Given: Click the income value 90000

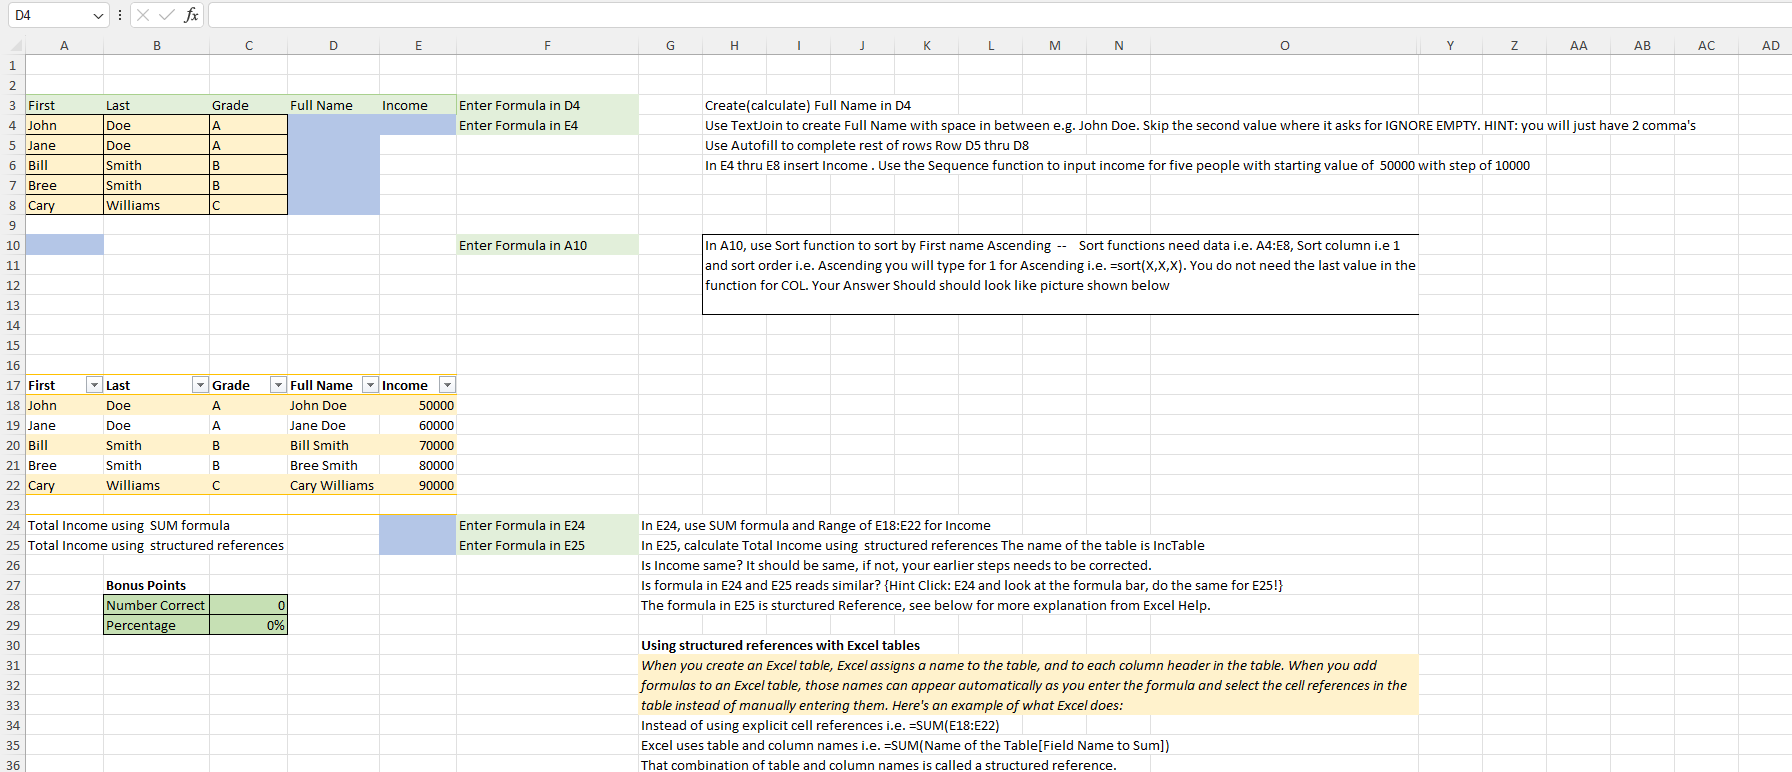Looking at the screenshot, I should [x=418, y=485].
